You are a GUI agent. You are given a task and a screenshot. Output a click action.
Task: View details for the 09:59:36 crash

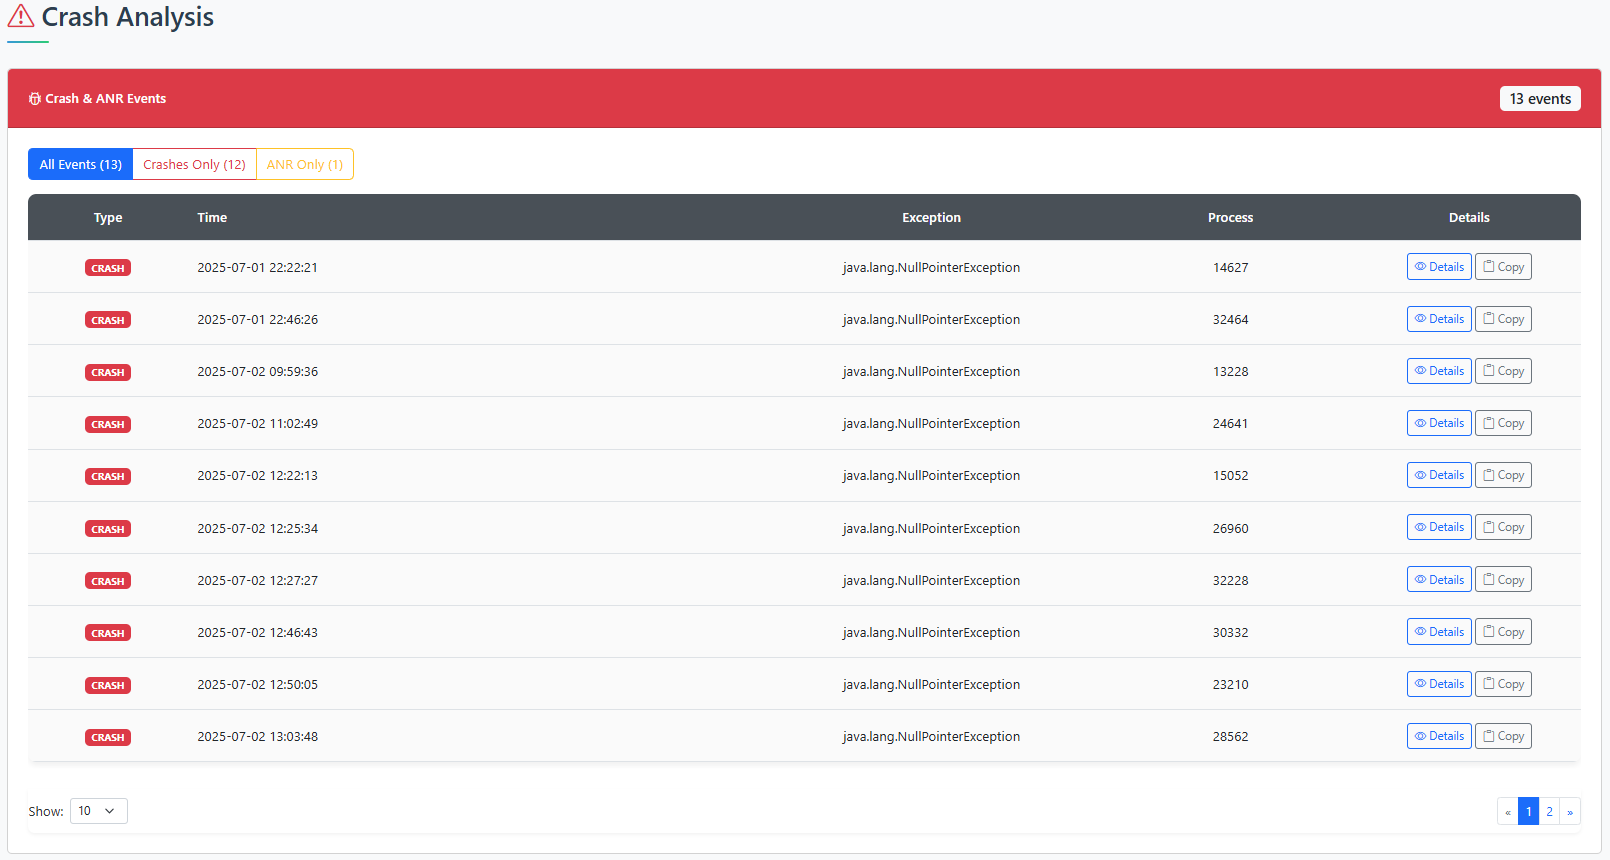point(1438,371)
